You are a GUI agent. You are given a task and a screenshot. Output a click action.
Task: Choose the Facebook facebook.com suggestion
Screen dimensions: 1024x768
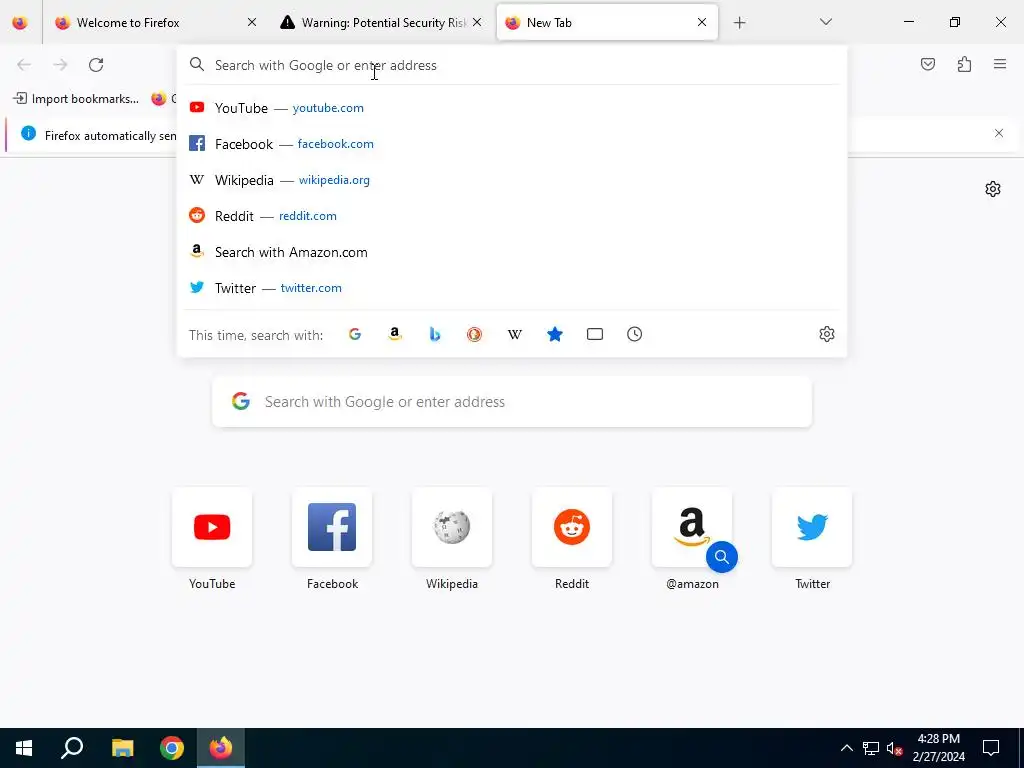[512, 144]
